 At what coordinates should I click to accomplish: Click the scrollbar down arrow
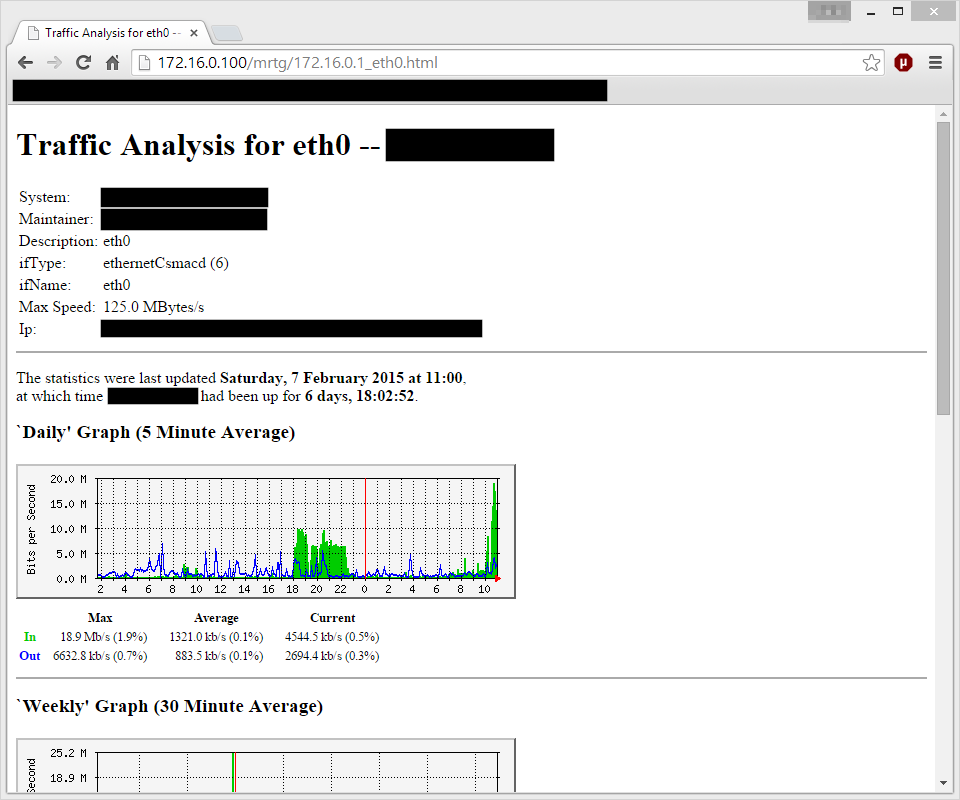click(x=943, y=783)
